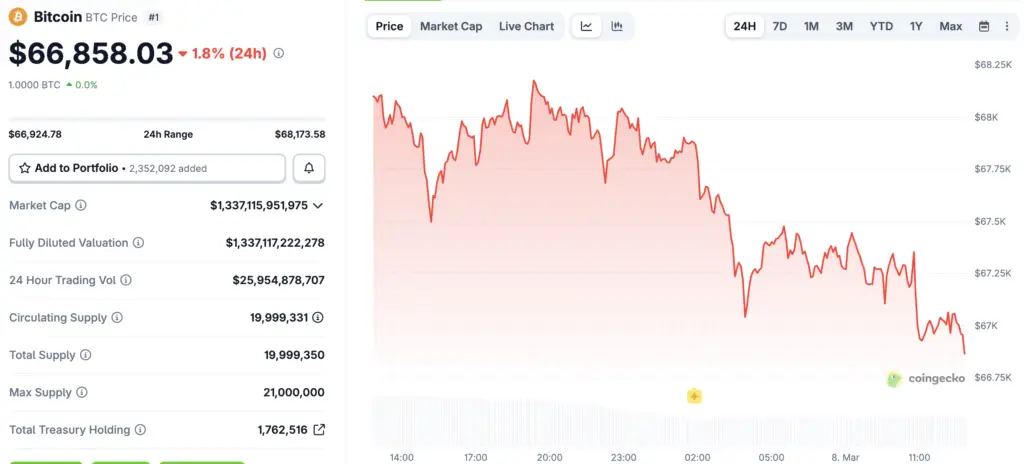This screenshot has height=464, width=1024.
Task: Select the YTD time range
Action: (881, 26)
